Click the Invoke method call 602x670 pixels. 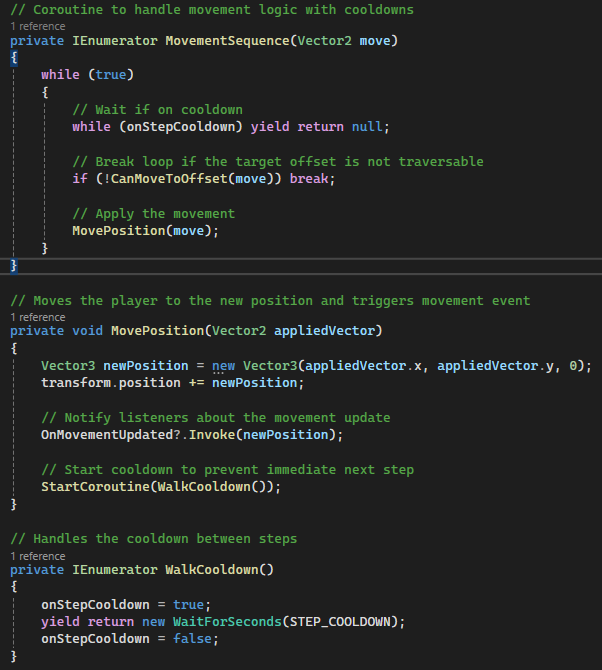[x=212, y=435]
